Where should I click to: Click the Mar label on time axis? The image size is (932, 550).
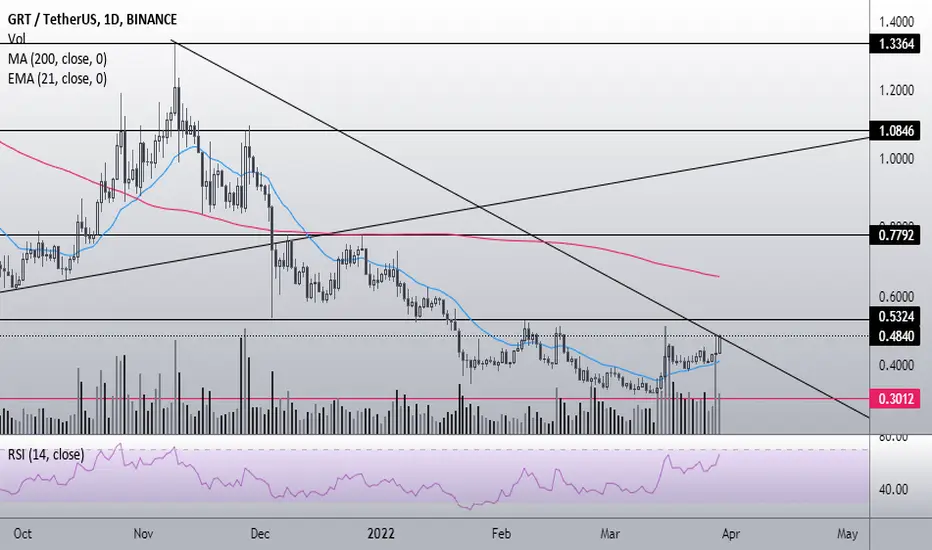point(610,533)
